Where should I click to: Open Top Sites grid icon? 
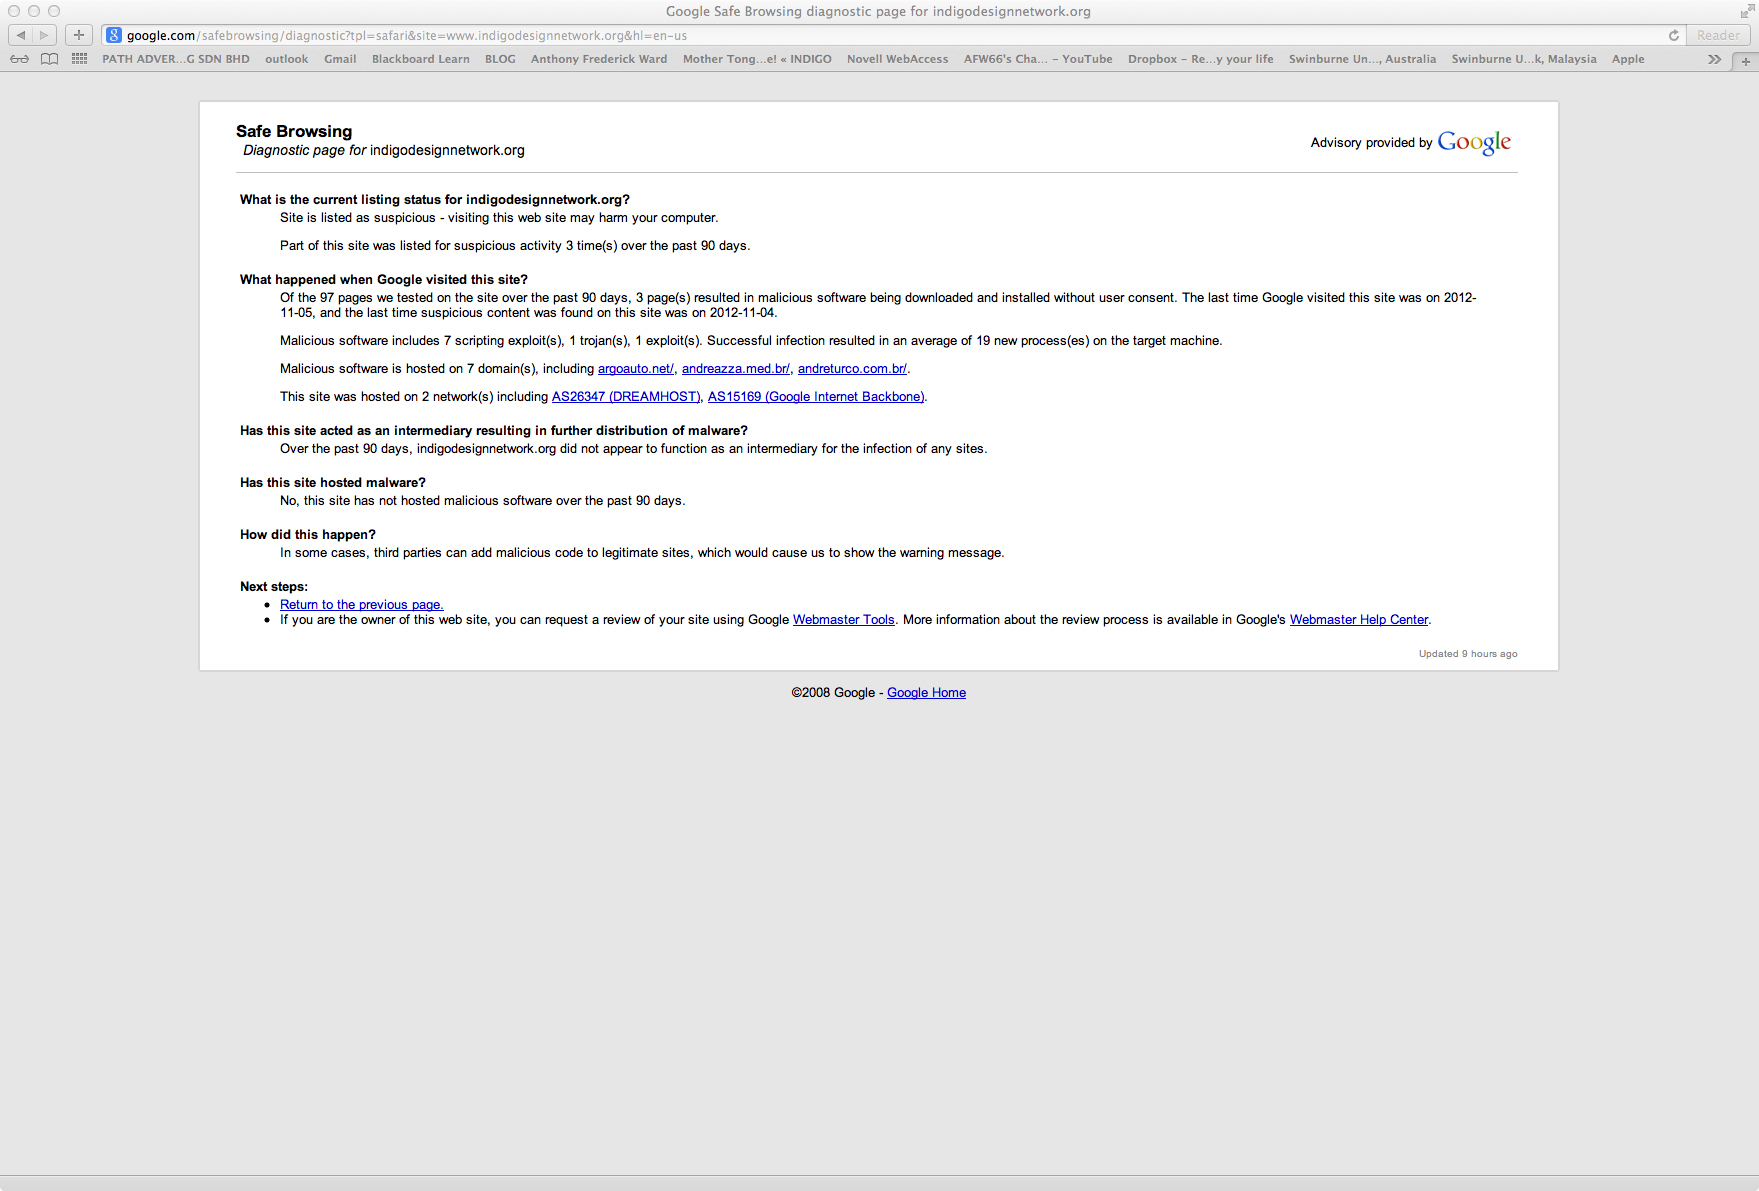tap(79, 59)
